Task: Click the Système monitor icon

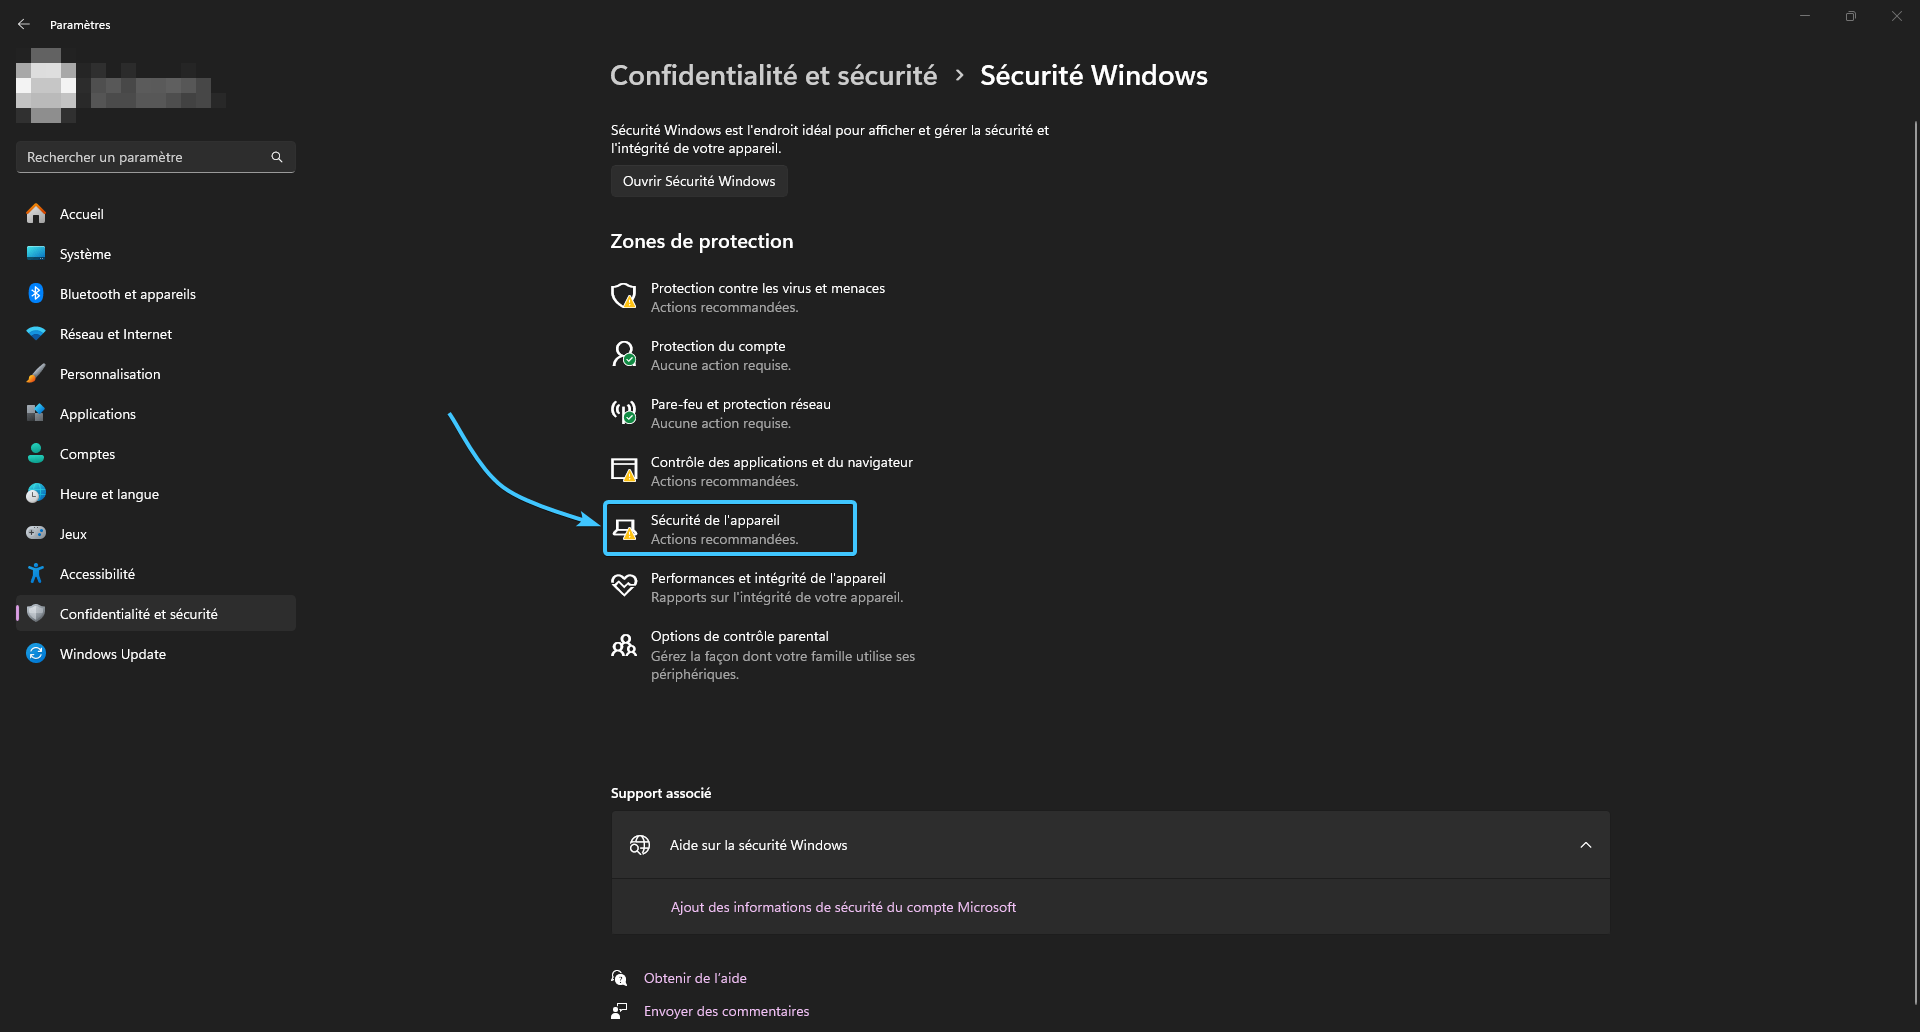Action: click(x=36, y=253)
